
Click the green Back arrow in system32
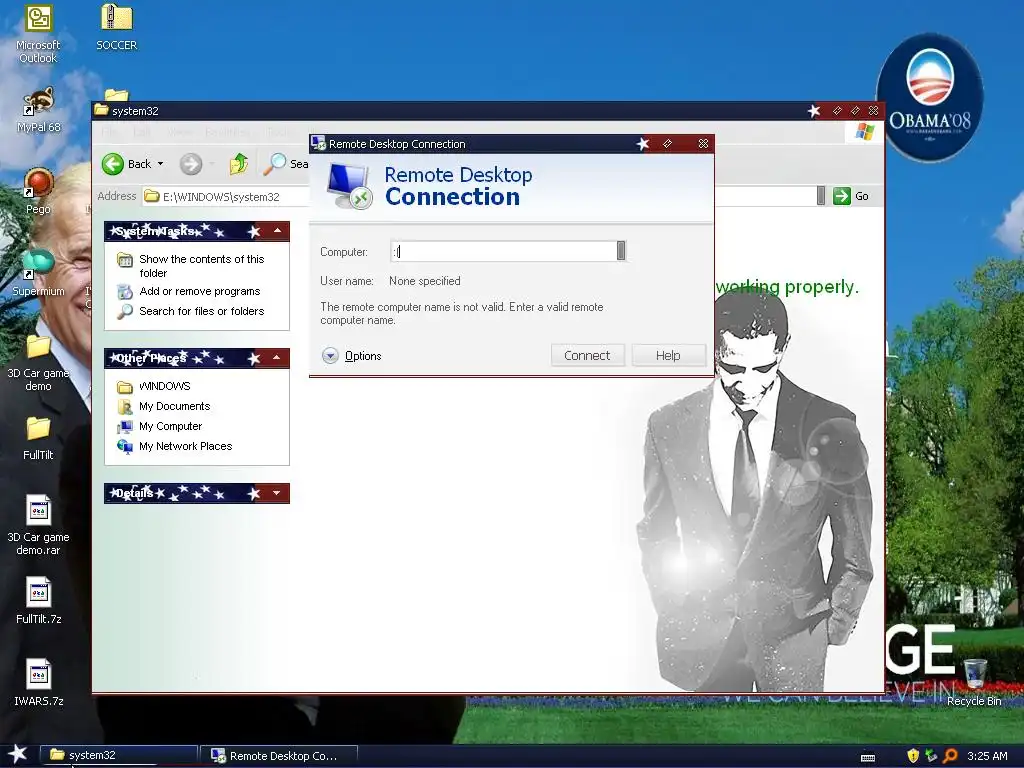(x=112, y=164)
